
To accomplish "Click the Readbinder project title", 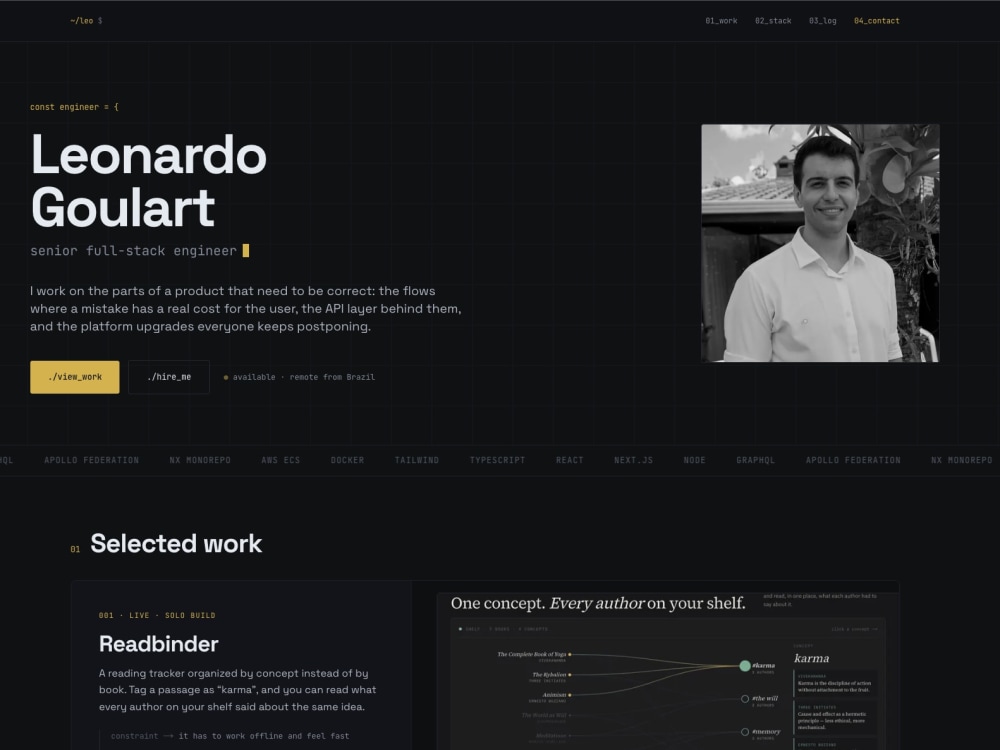I will point(158,644).
